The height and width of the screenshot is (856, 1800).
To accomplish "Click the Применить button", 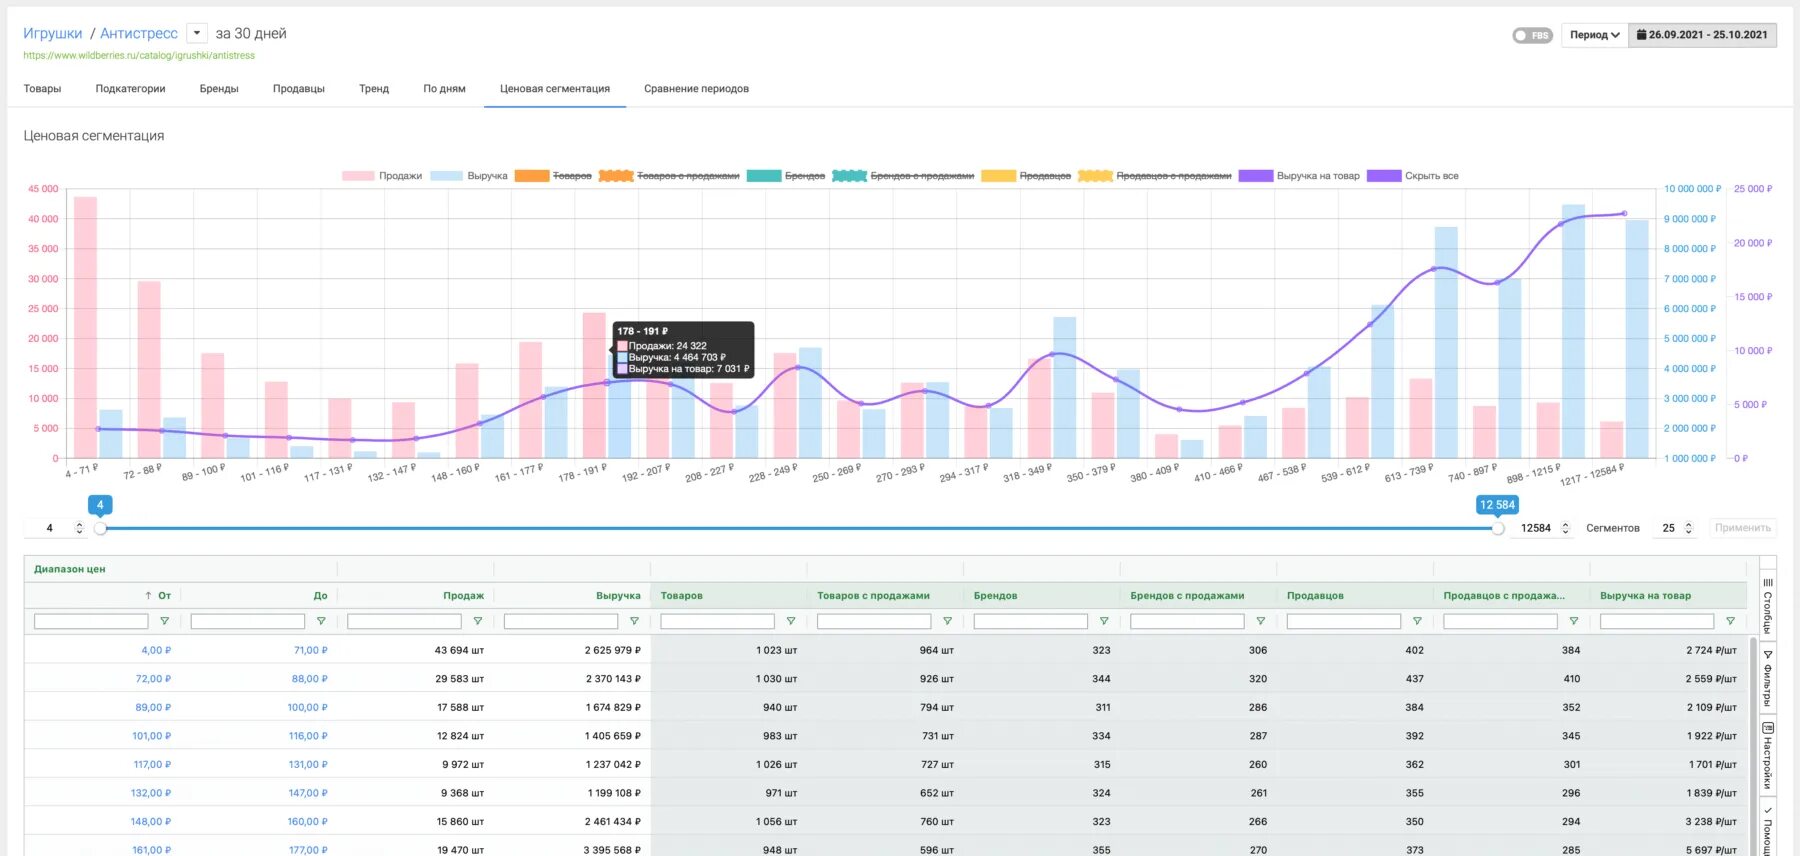I will (1742, 528).
